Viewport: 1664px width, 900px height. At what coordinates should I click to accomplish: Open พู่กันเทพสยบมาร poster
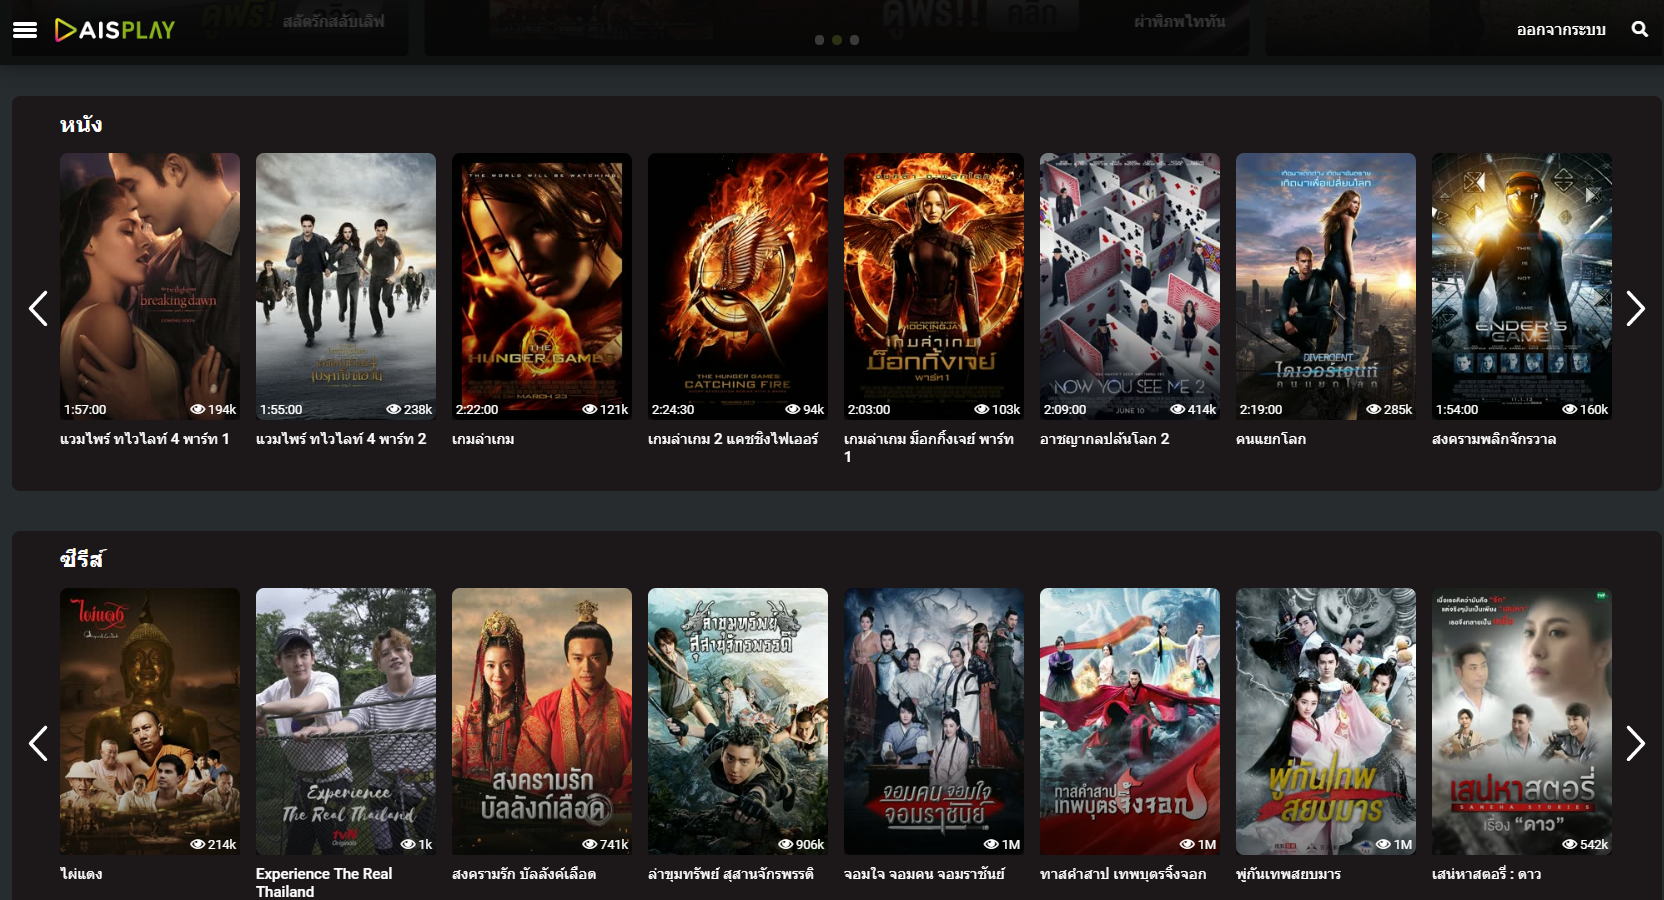tap(1326, 721)
